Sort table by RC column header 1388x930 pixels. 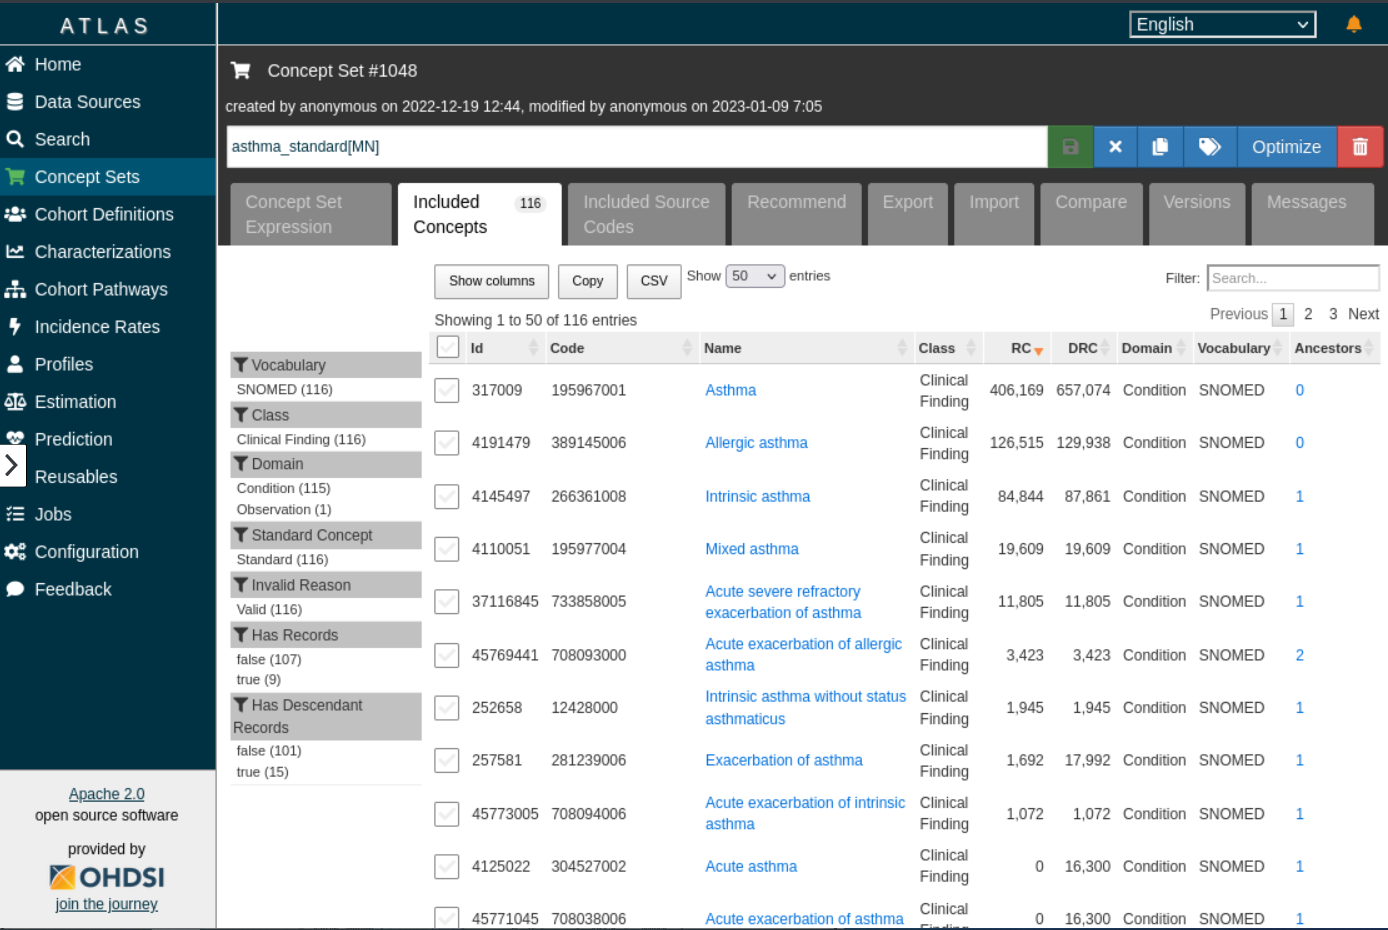tap(1021, 348)
